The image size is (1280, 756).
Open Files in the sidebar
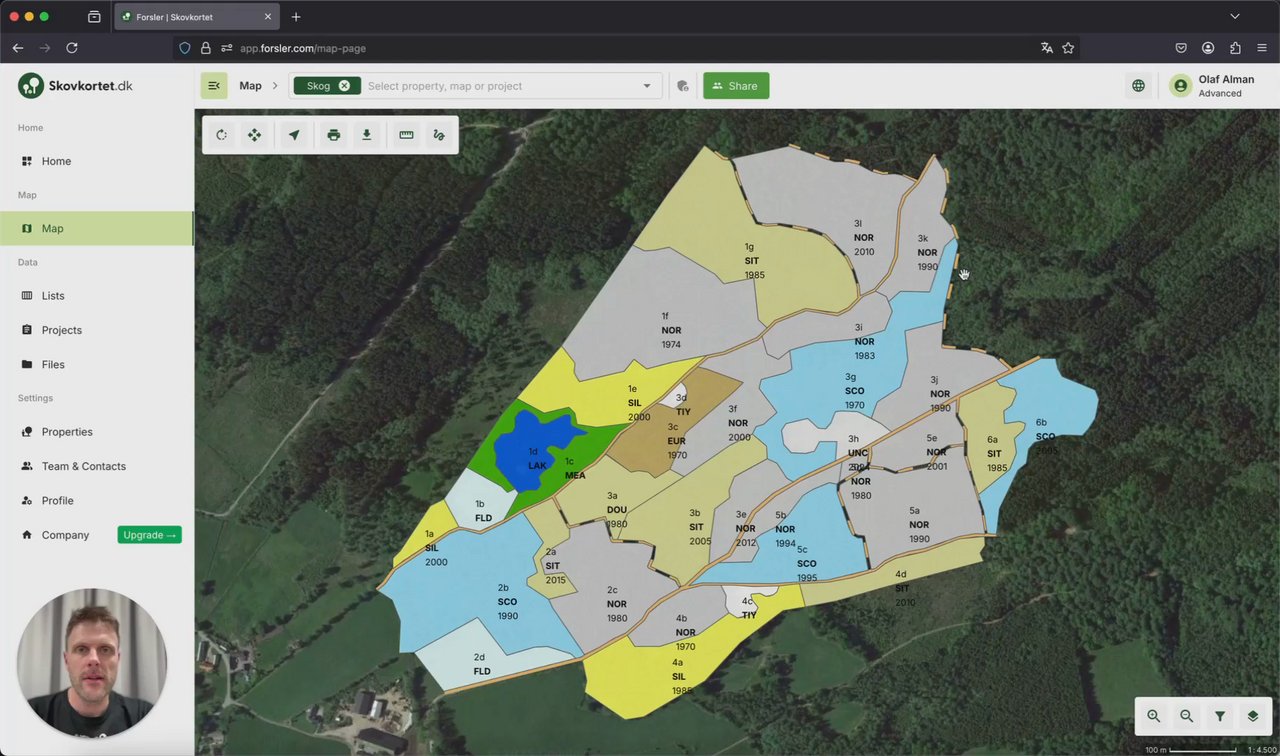[x=97, y=365]
